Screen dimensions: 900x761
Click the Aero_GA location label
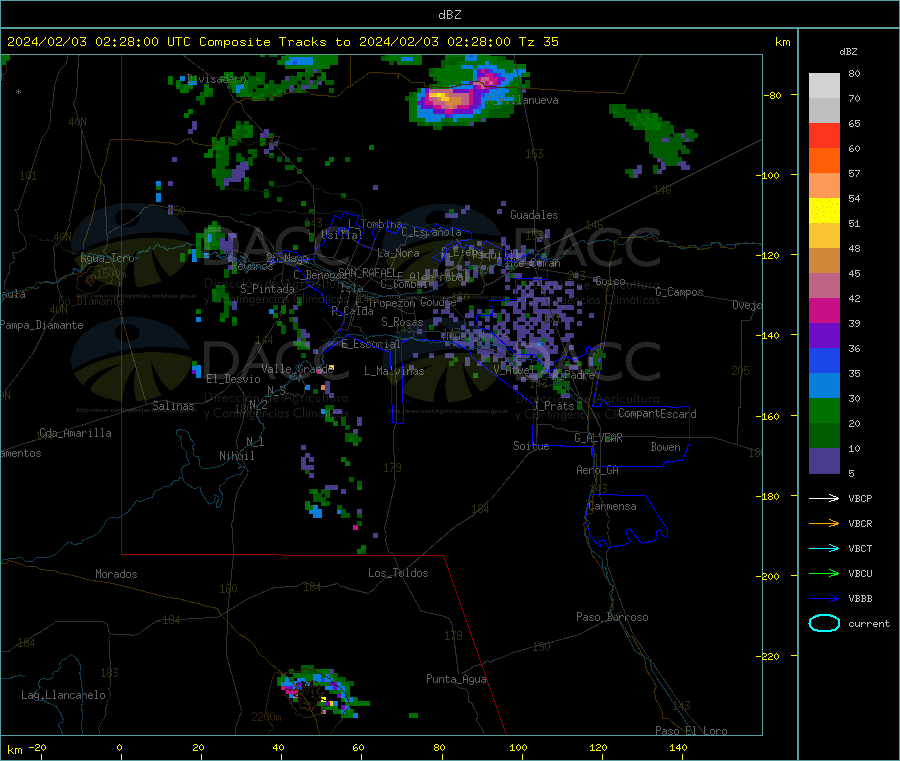[x=597, y=470]
